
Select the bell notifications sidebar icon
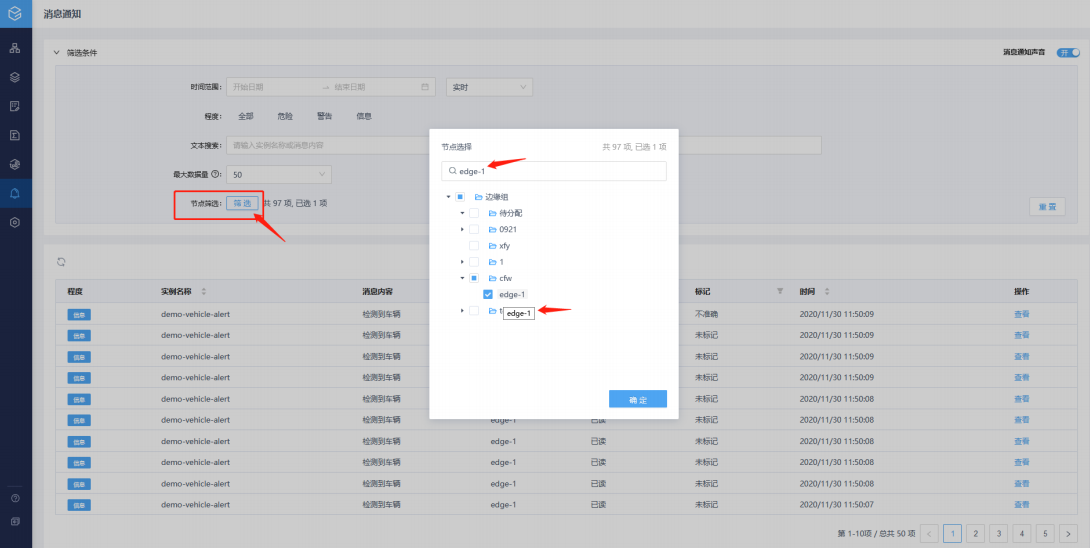pos(15,193)
